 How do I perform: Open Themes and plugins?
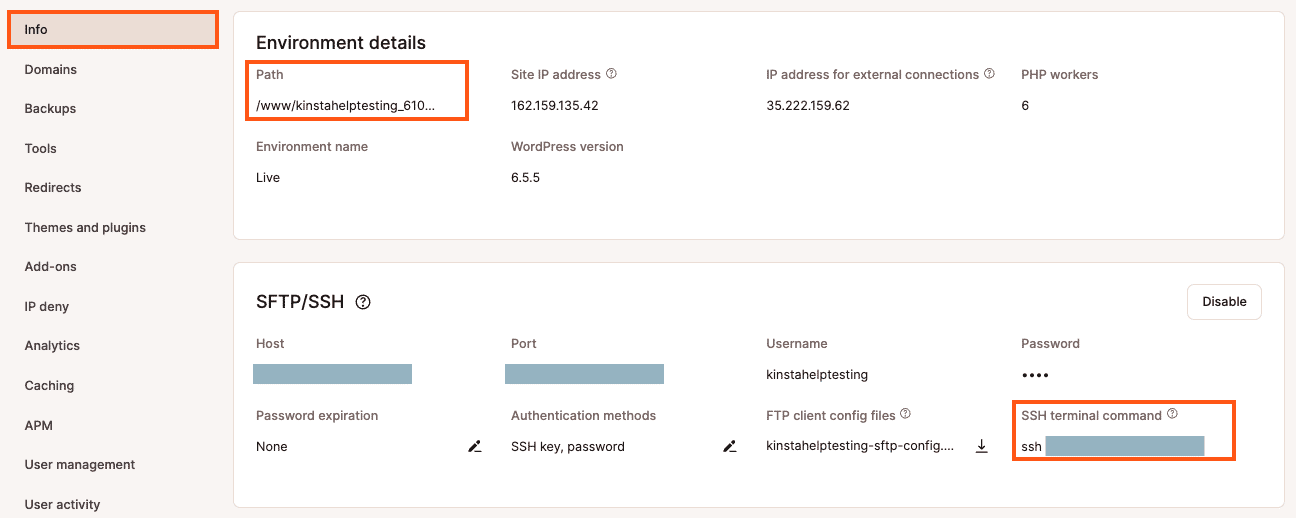85,227
